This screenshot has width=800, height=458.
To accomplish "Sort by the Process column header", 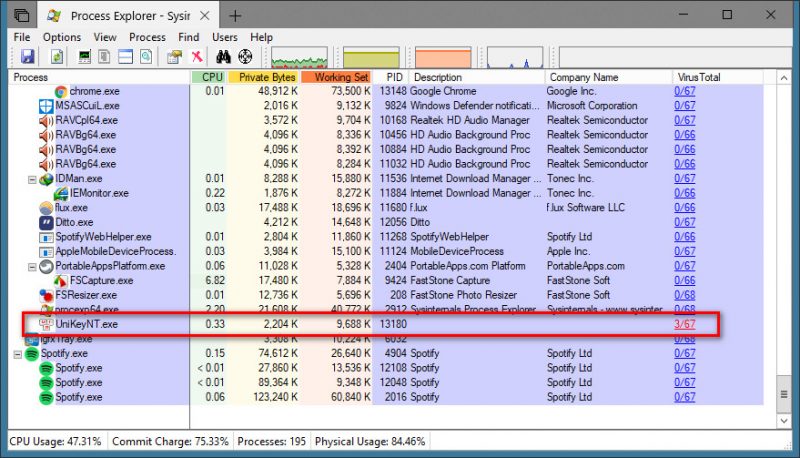I will point(99,77).
